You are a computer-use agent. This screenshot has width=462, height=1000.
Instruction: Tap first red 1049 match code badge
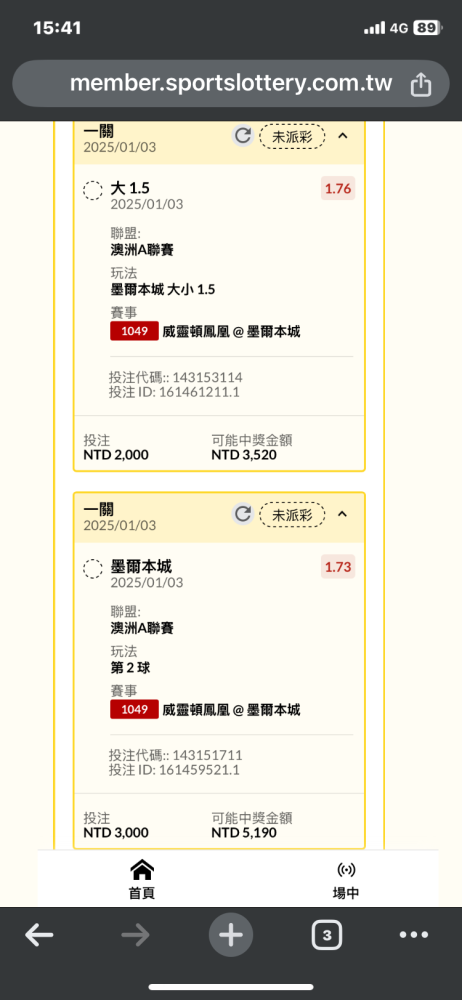134,331
